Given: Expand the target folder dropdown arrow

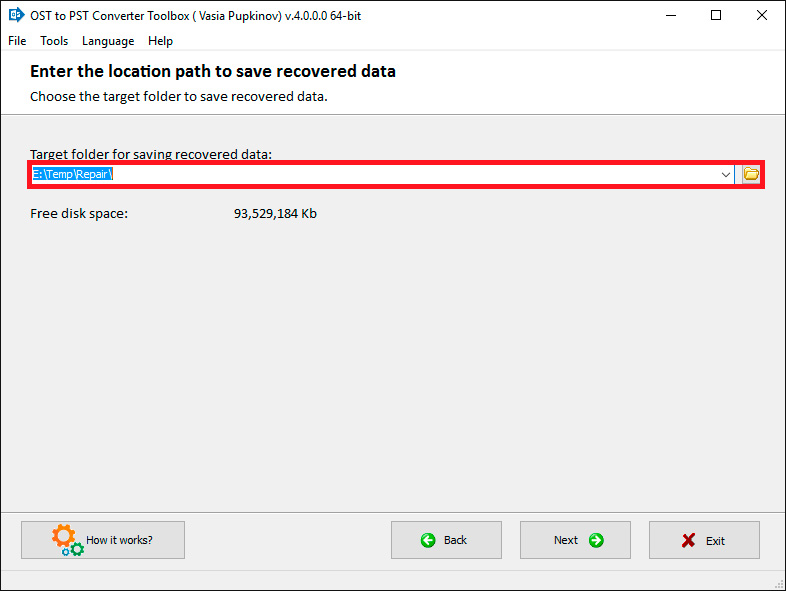Looking at the screenshot, I should tap(726, 174).
